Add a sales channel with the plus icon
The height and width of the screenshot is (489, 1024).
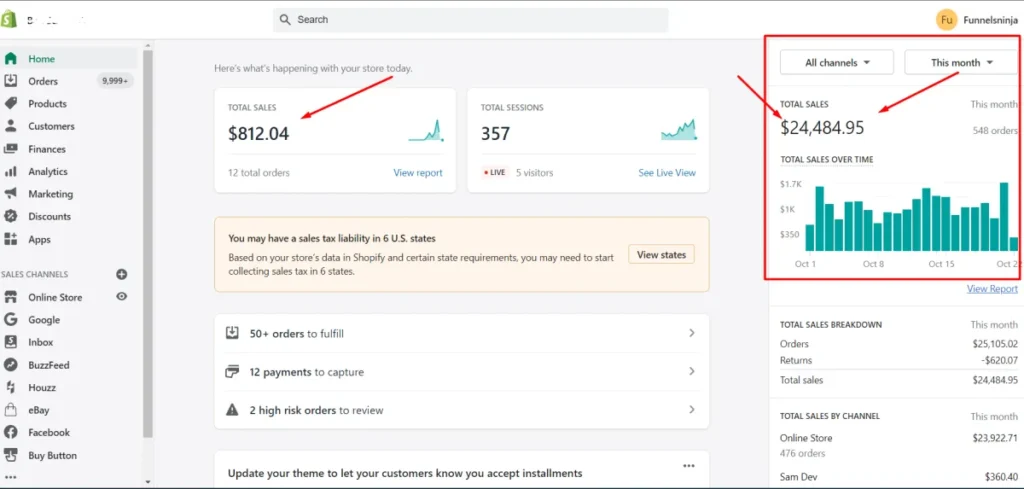[x=121, y=274]
